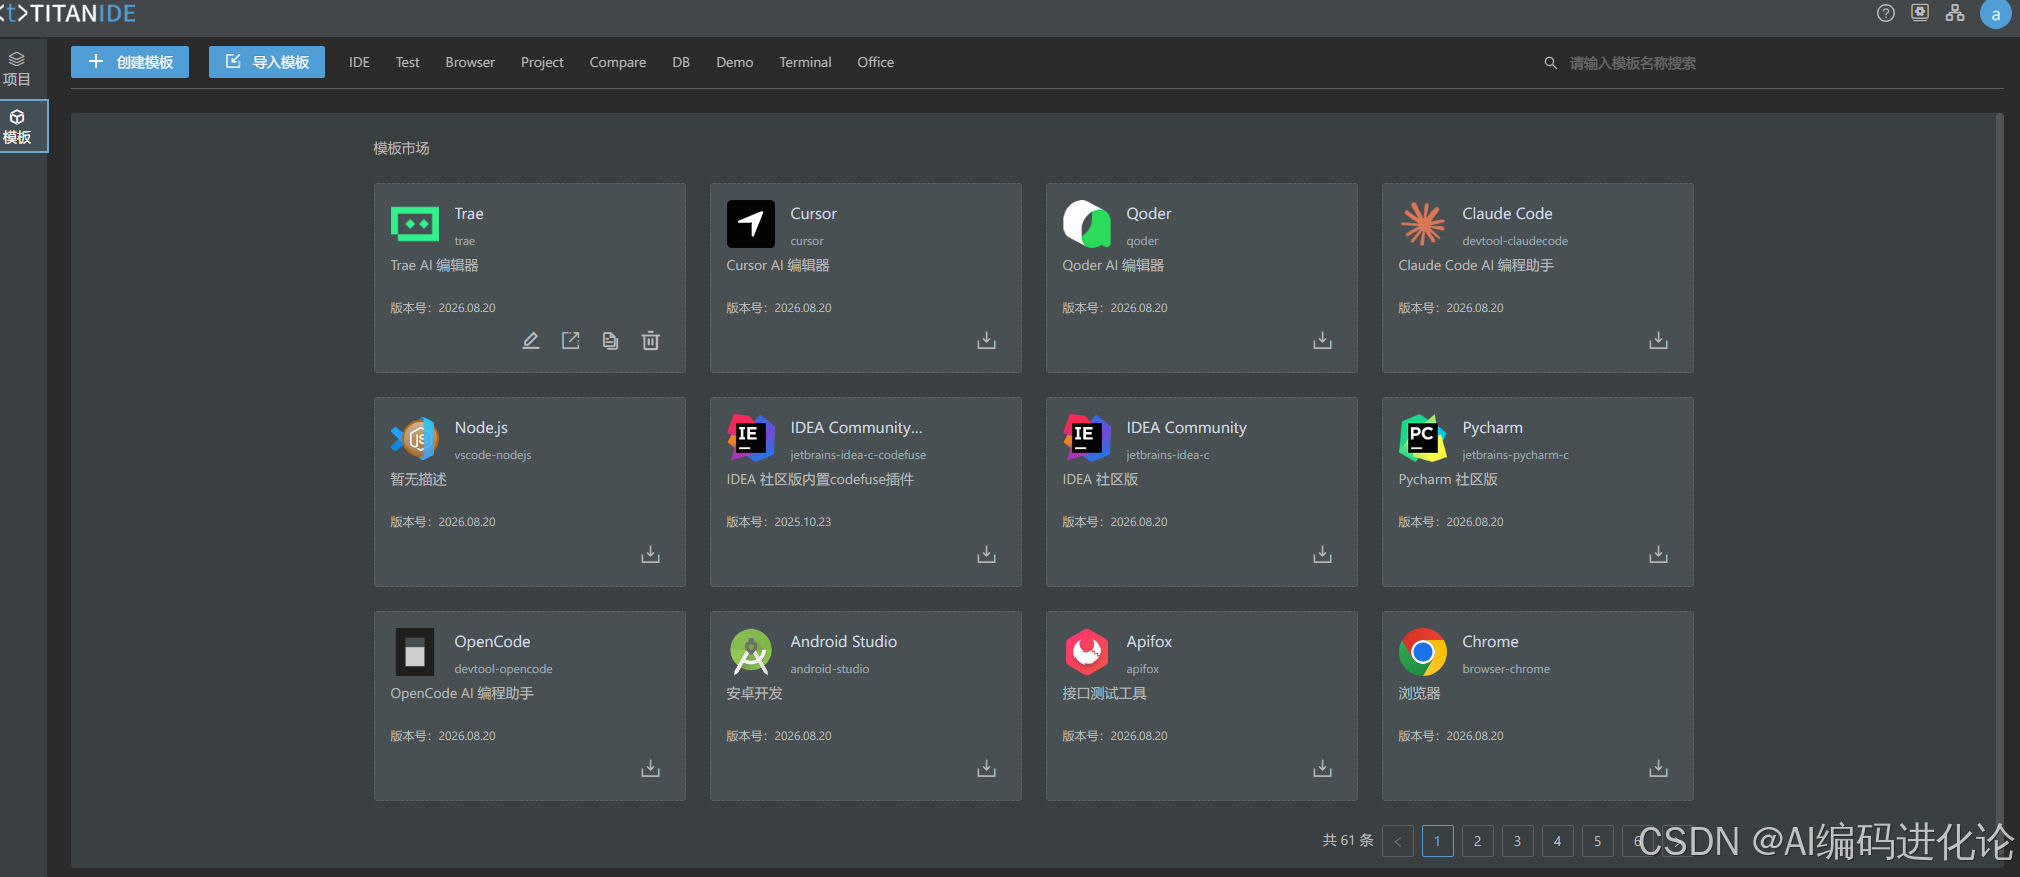Image resolution: width=2020 pixels, height=877 pixels.
Task: Jump to page 3 of templates
Action: coord(1518,841)
